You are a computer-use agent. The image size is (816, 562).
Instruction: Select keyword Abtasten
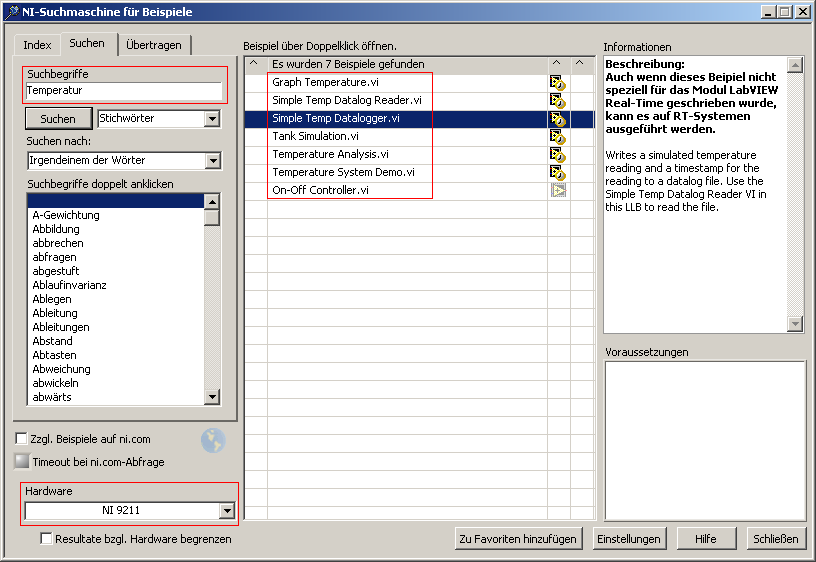coord(54,355)
